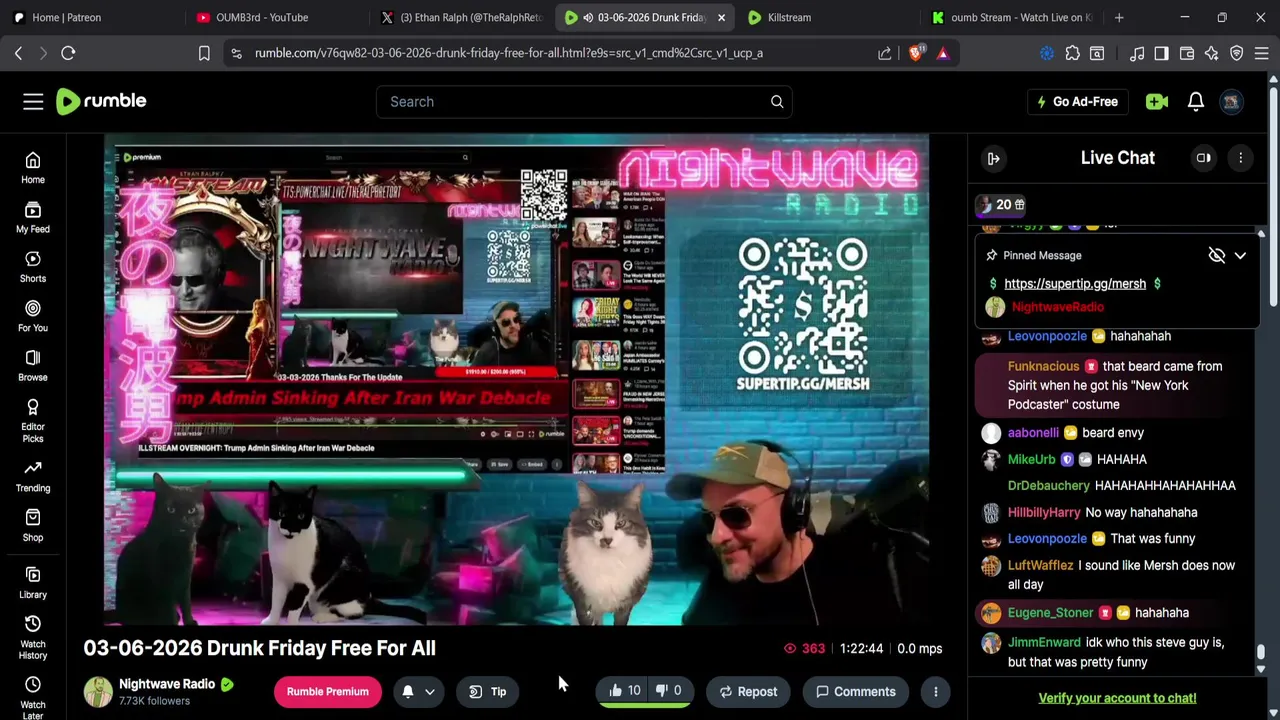Image resolution: width=1280 pixels, height=720 pixels.
Task: Open the Comments button
Action: (855, 691)
